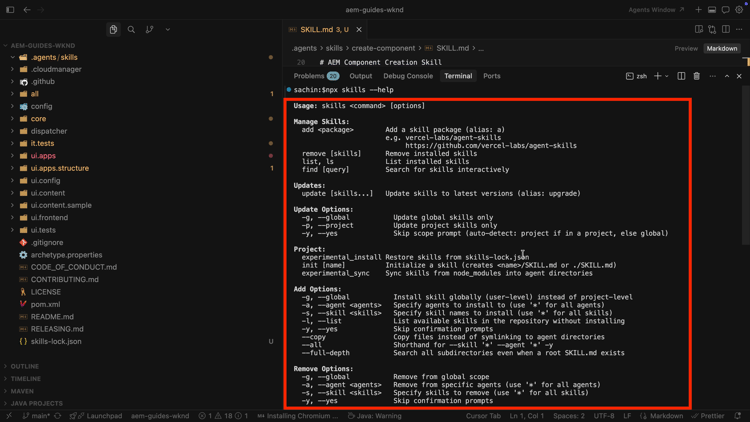This screenshot has width=750, height=422.
Task: Open the chat bubble icon
Action: tap(726, 10)
